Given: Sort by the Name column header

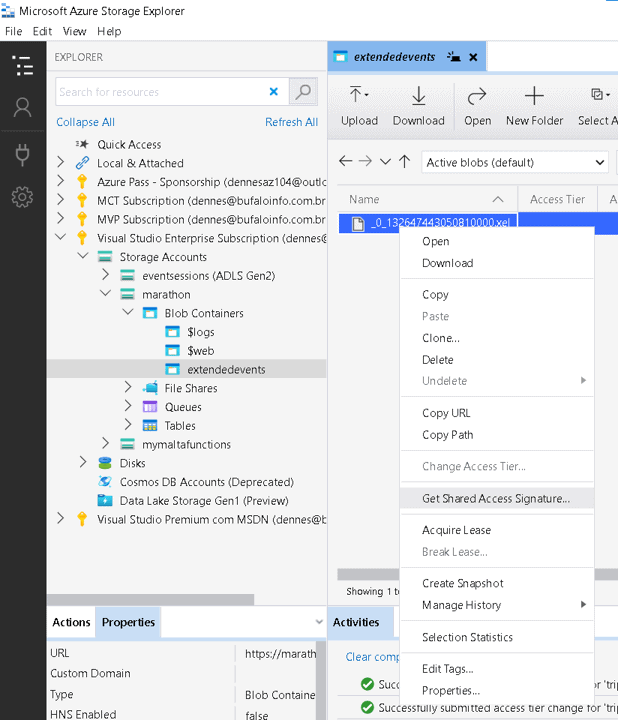Looking at the screenshot, I should [x=427, y=199].
